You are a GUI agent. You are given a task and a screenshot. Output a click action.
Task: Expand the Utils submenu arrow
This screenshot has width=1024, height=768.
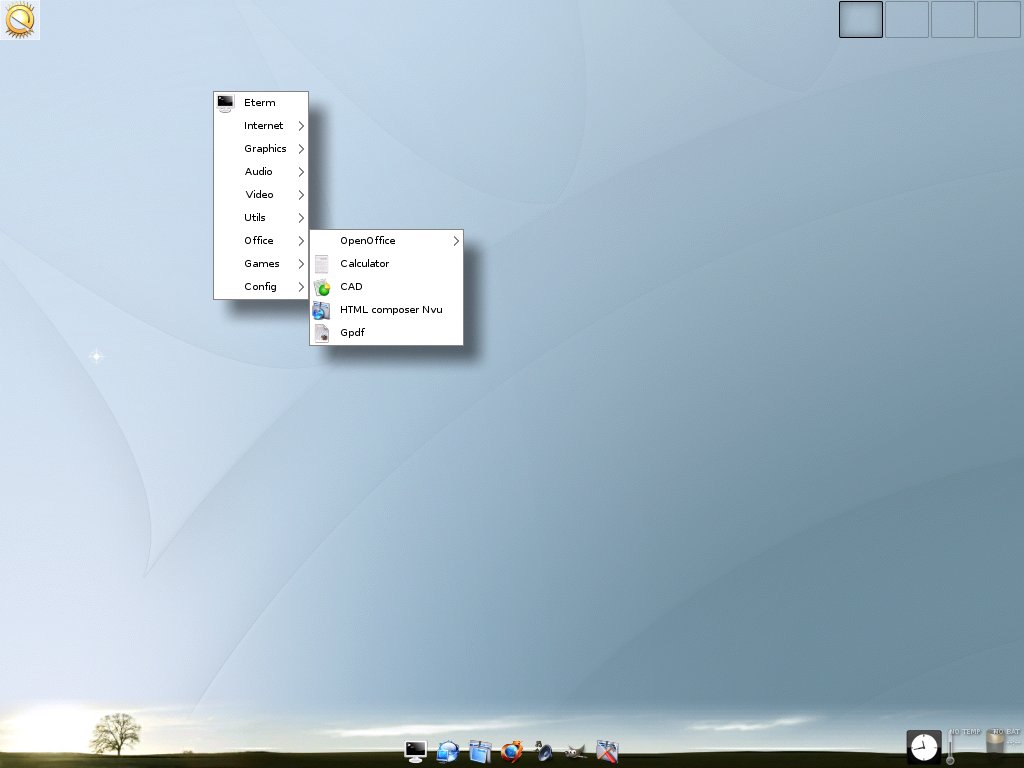(301, 217)
